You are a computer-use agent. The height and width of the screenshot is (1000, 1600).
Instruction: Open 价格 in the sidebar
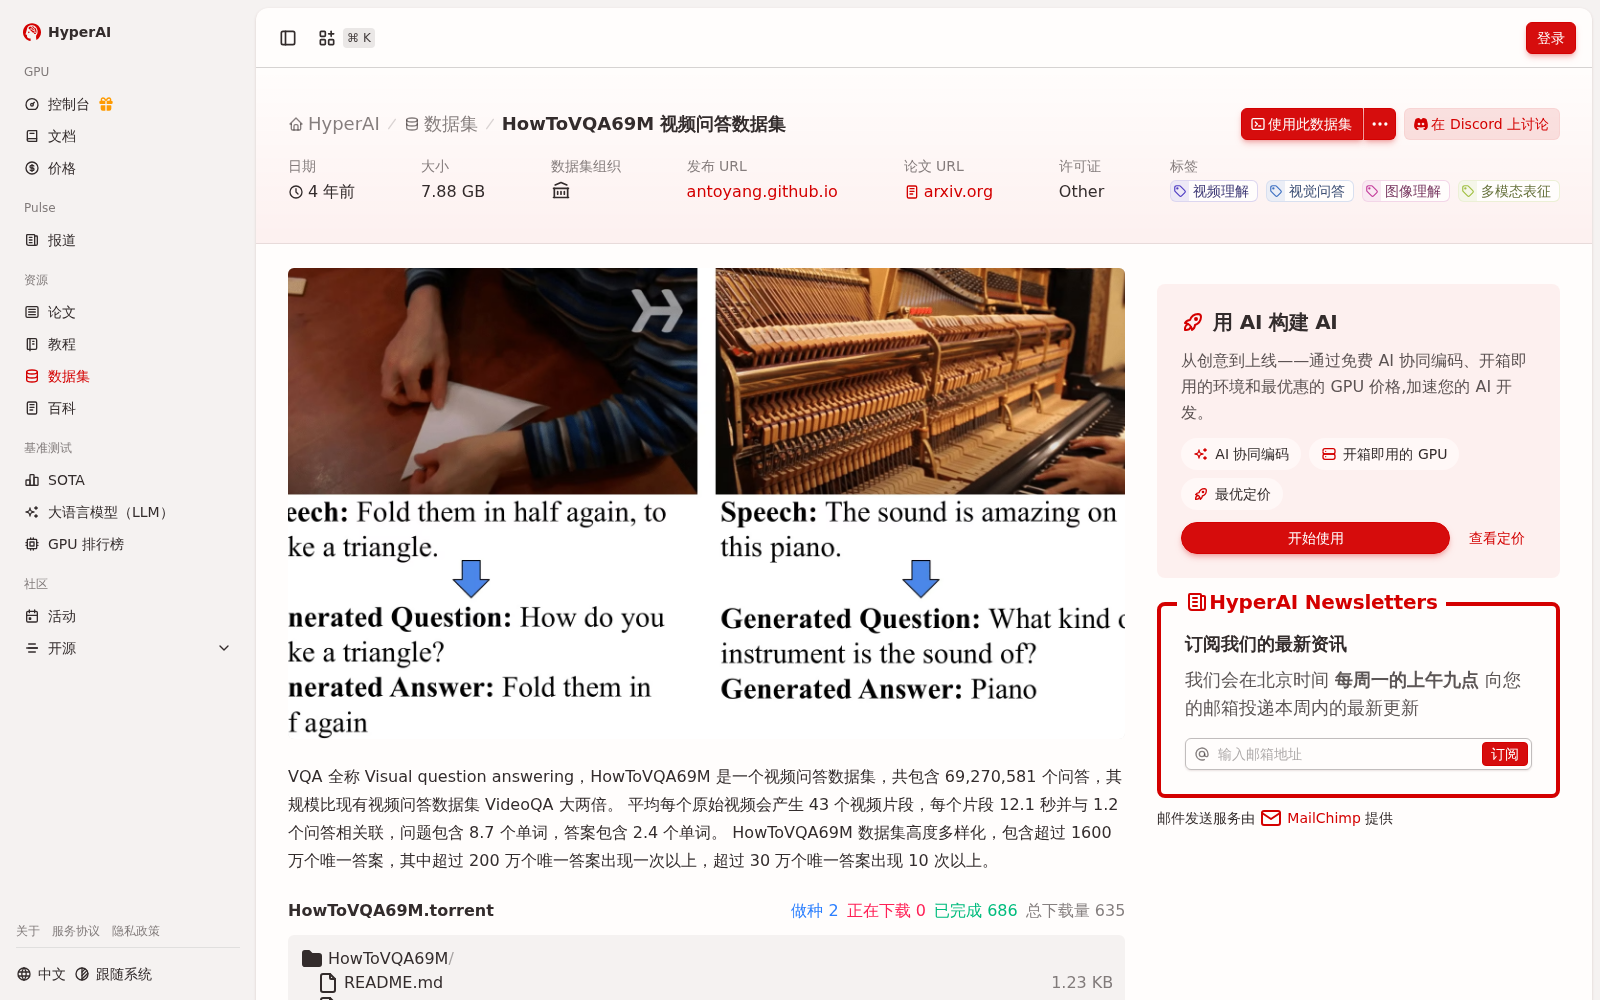(62, 168)
